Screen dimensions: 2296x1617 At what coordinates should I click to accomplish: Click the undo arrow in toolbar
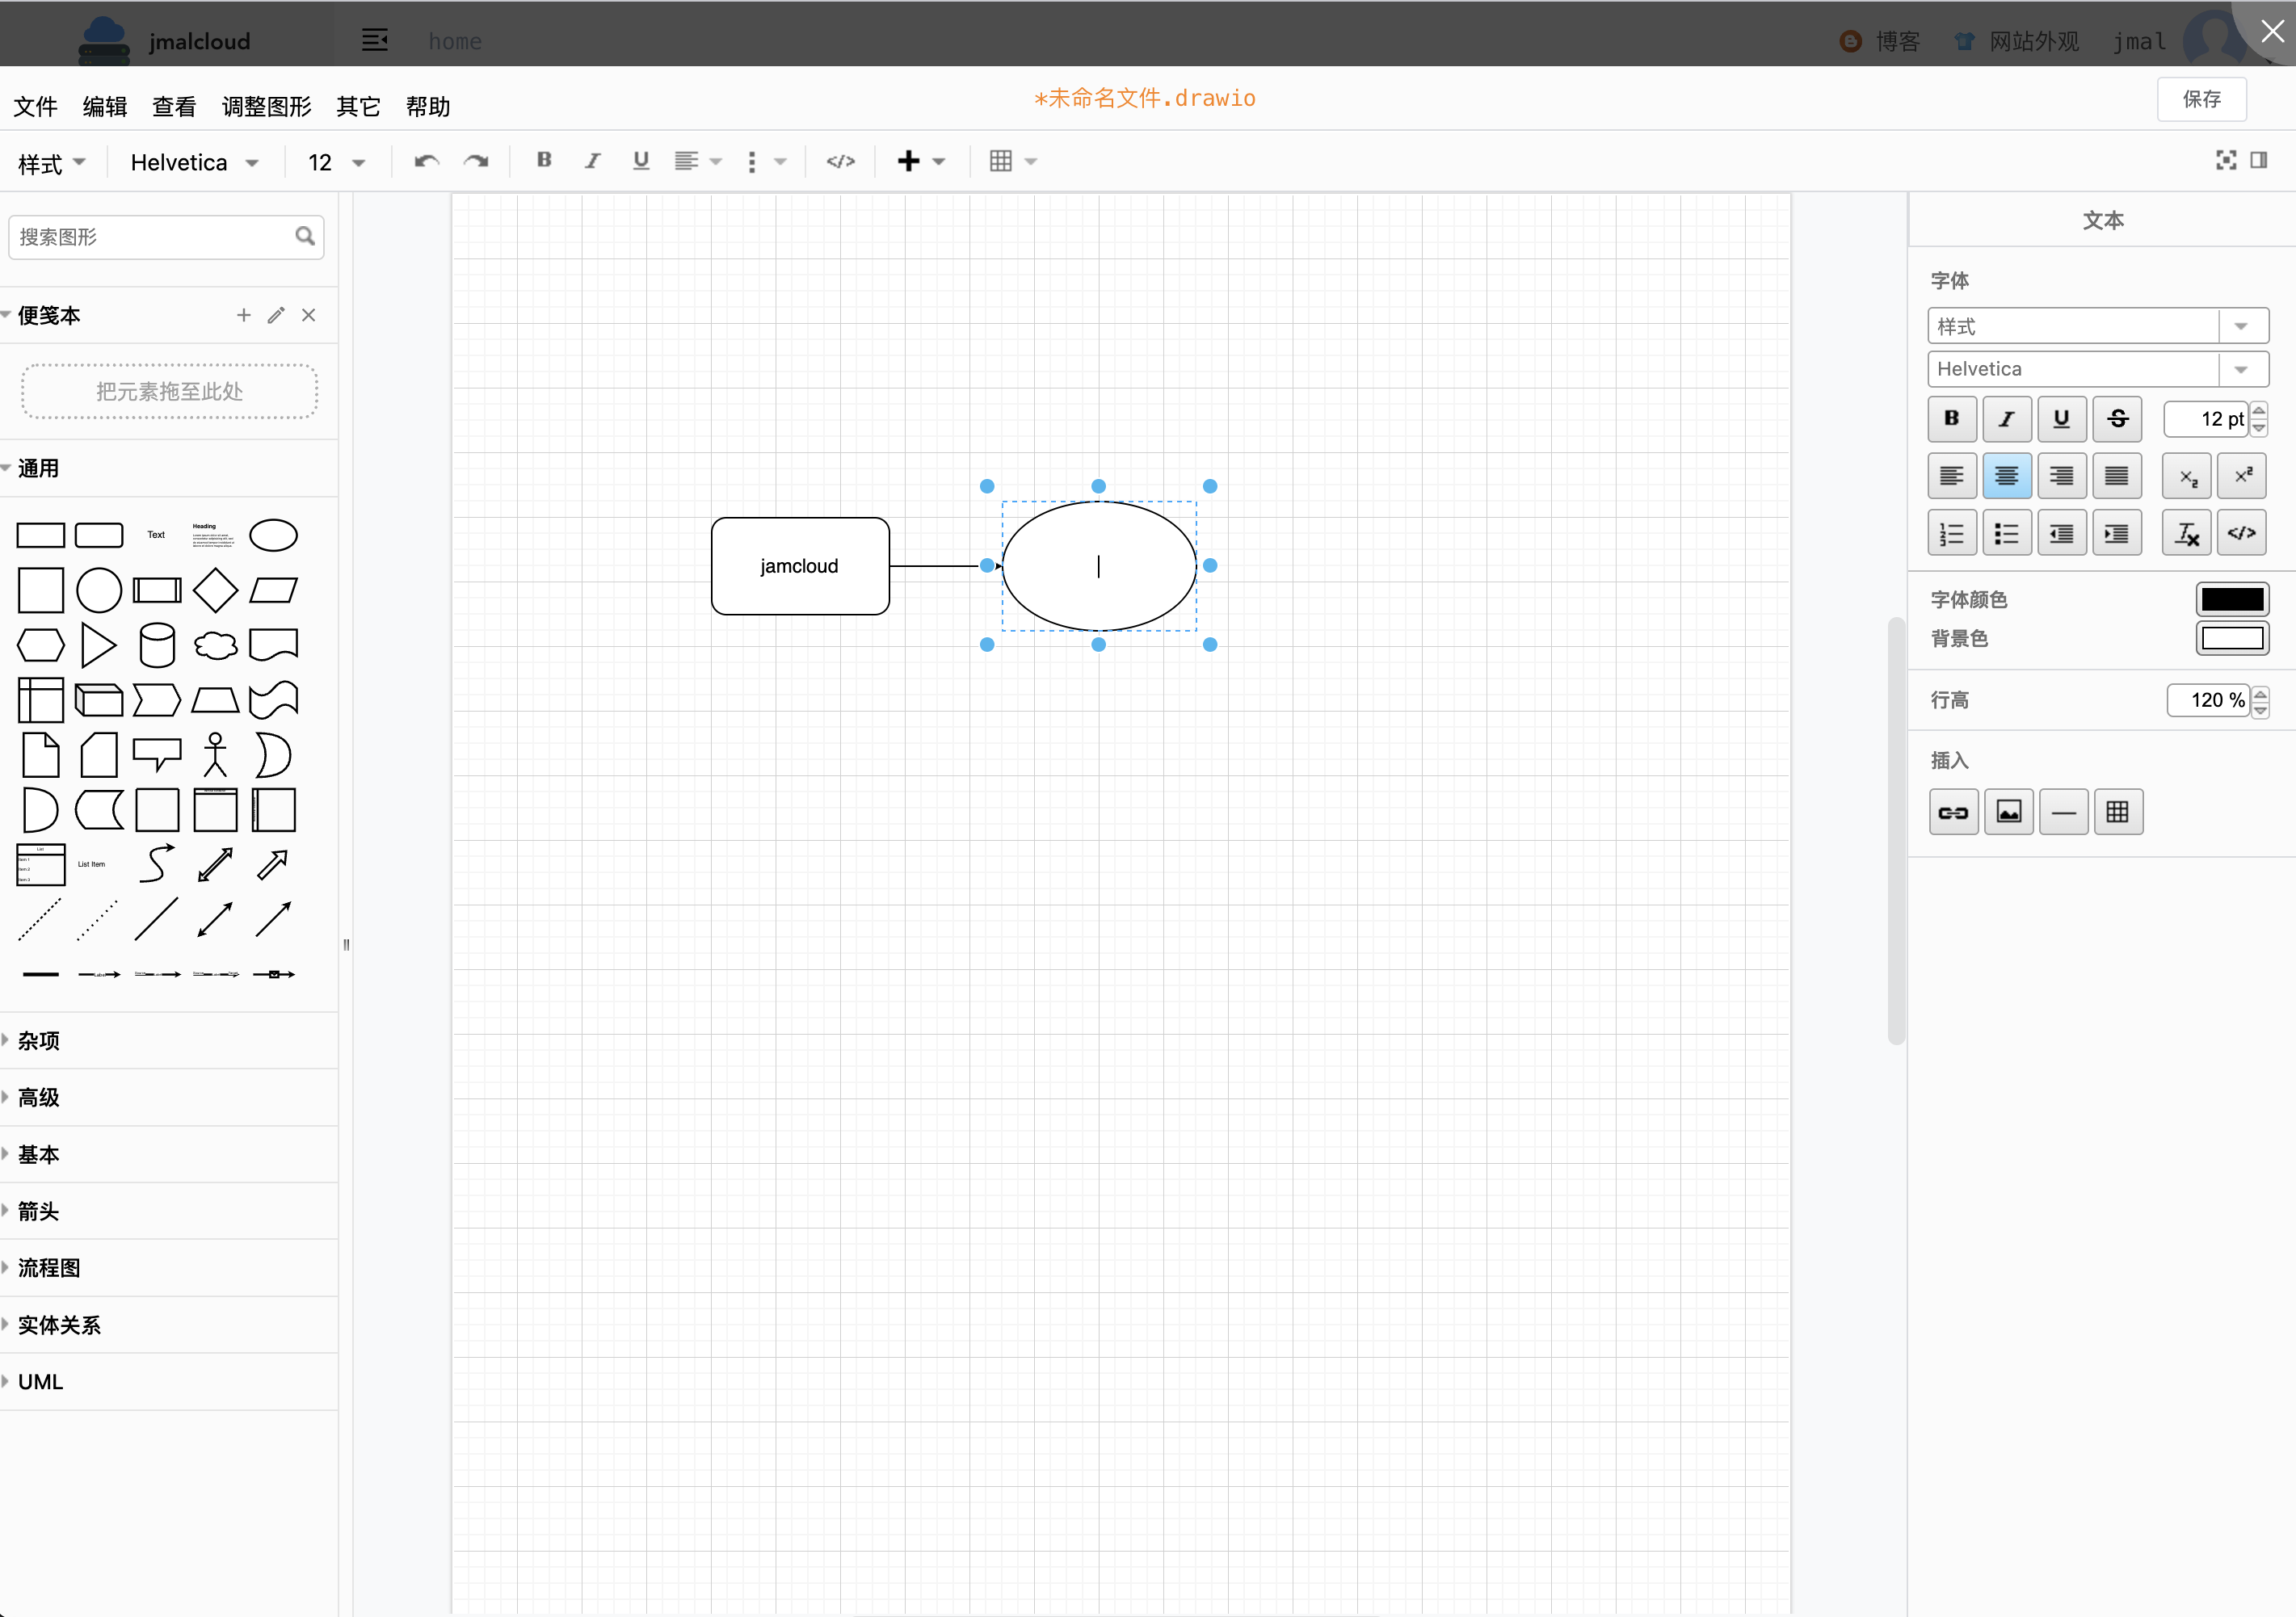click(x=427, y=162)
